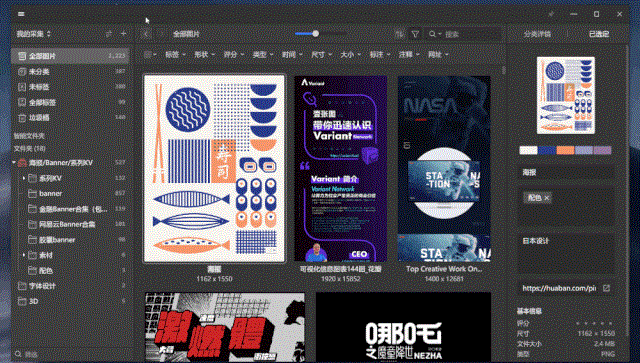Pick the light periwinkle color swatch
Image resolution: width=640 pixels, height=363 pixels.
[584, 150]
